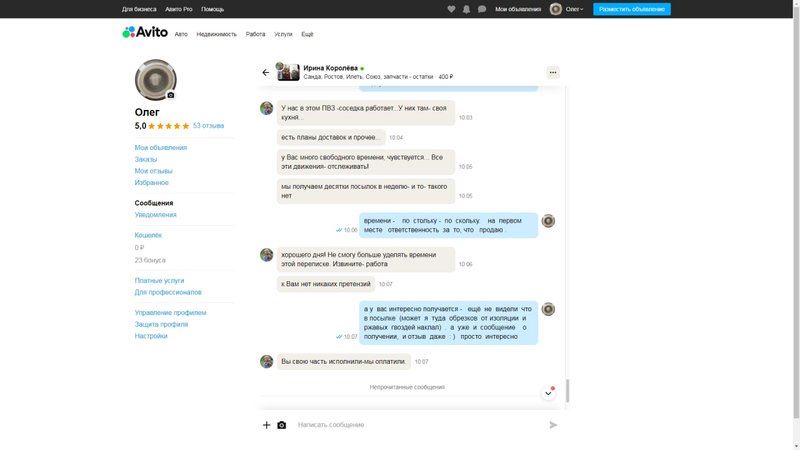Click message 'к Вам нет никаких претензий'

[326, 284]
